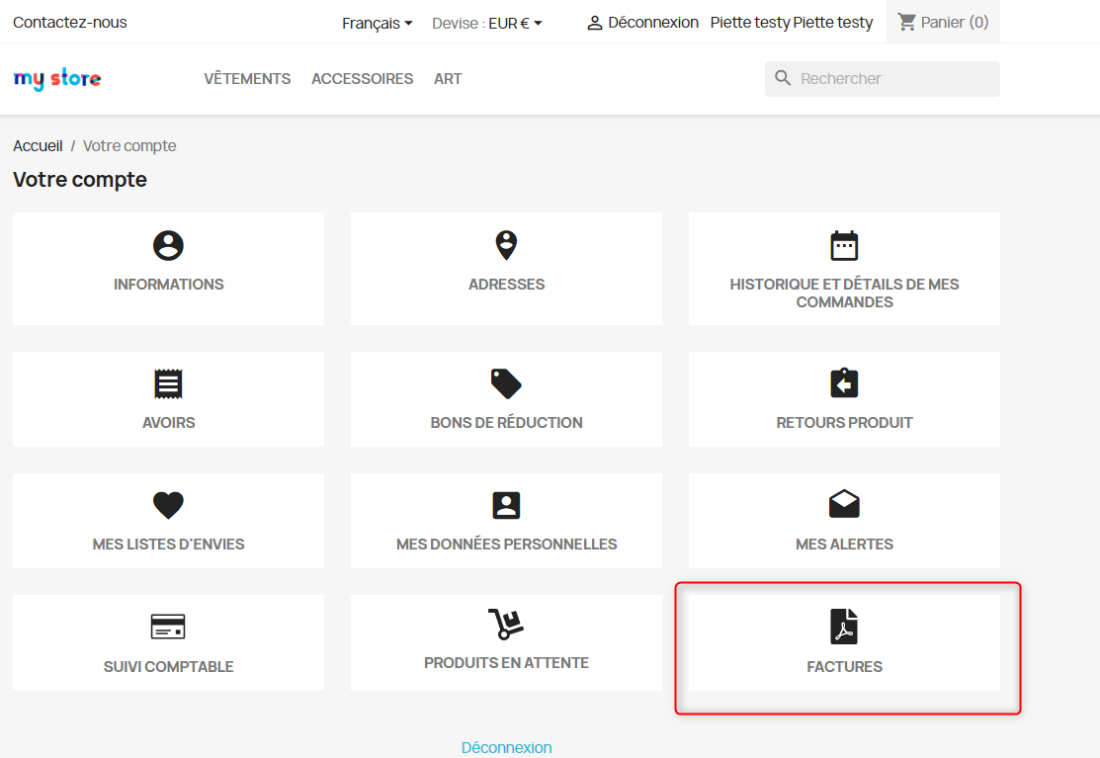The height and width of the screenshot is (758, 1100).
Task: Click the Rechercher search field
Action: coord(882,79)
